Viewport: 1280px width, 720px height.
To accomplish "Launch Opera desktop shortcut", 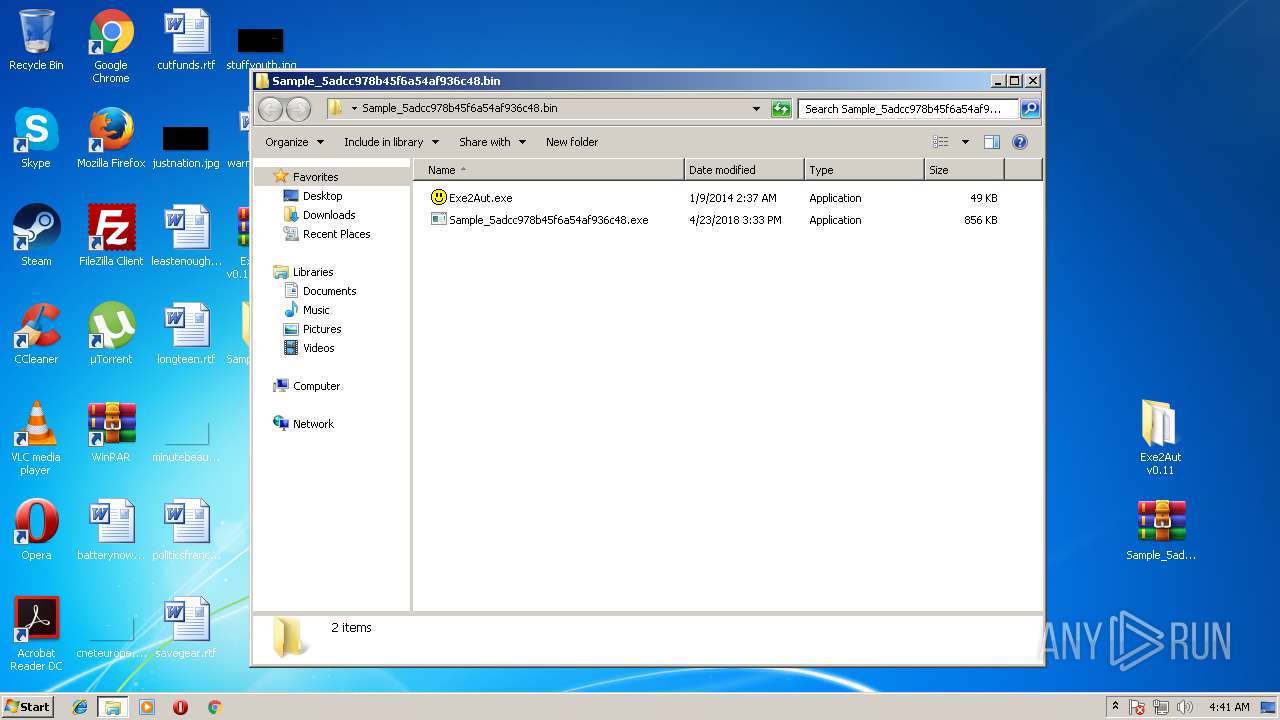I will click(36, 530).
